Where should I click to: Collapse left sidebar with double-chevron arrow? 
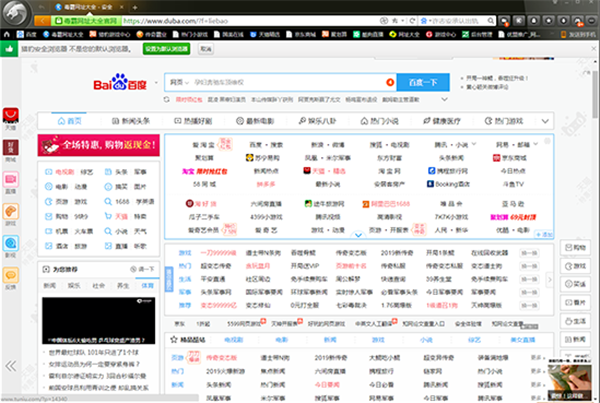point(11,365)
